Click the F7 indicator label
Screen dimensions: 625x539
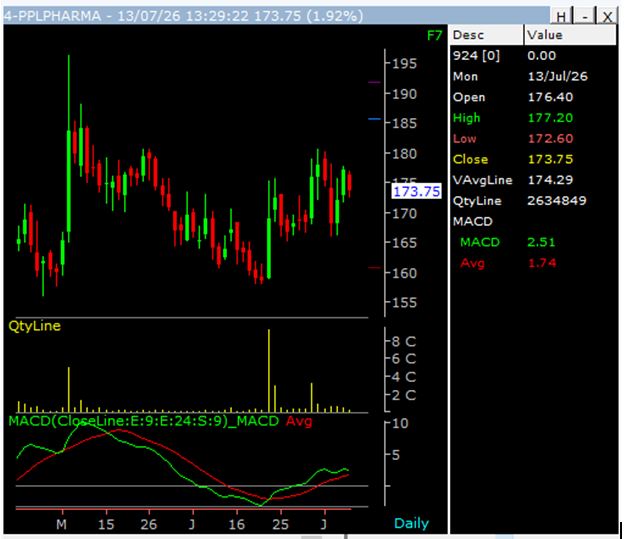pos(434,36)
